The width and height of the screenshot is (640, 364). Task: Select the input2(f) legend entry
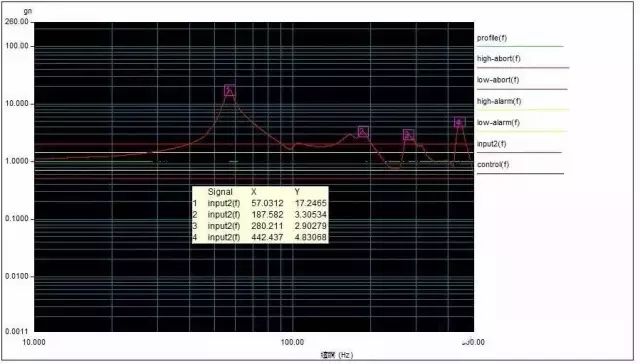click(x=491, y=144)
